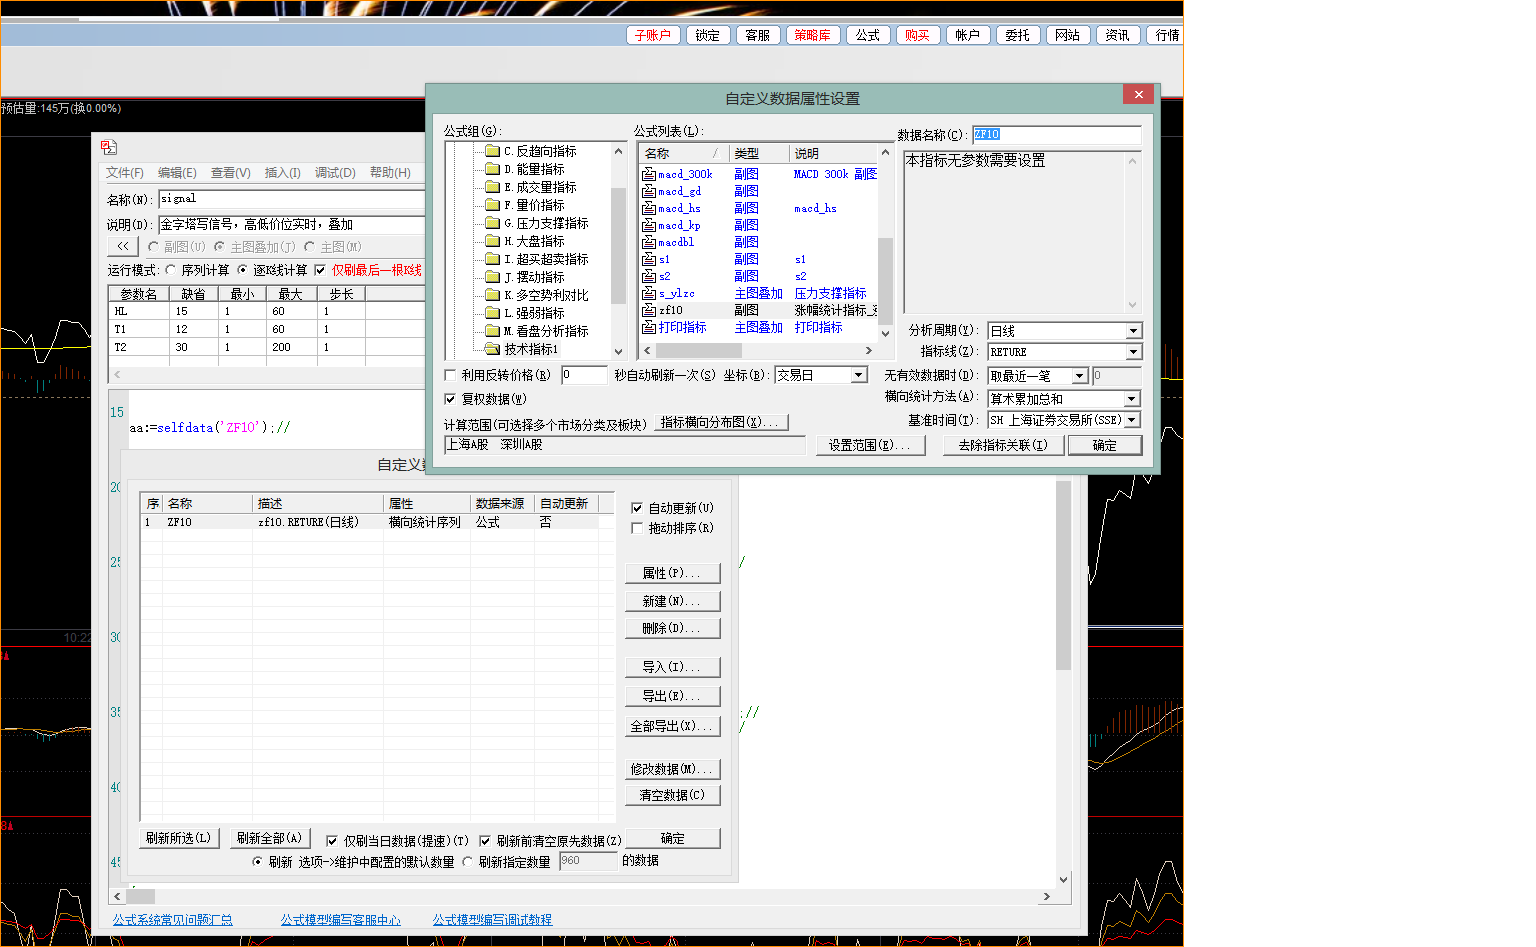The image size is (1536, 947).
Task: Click 去除指标关联(I) button
Action: [1003, 445]
